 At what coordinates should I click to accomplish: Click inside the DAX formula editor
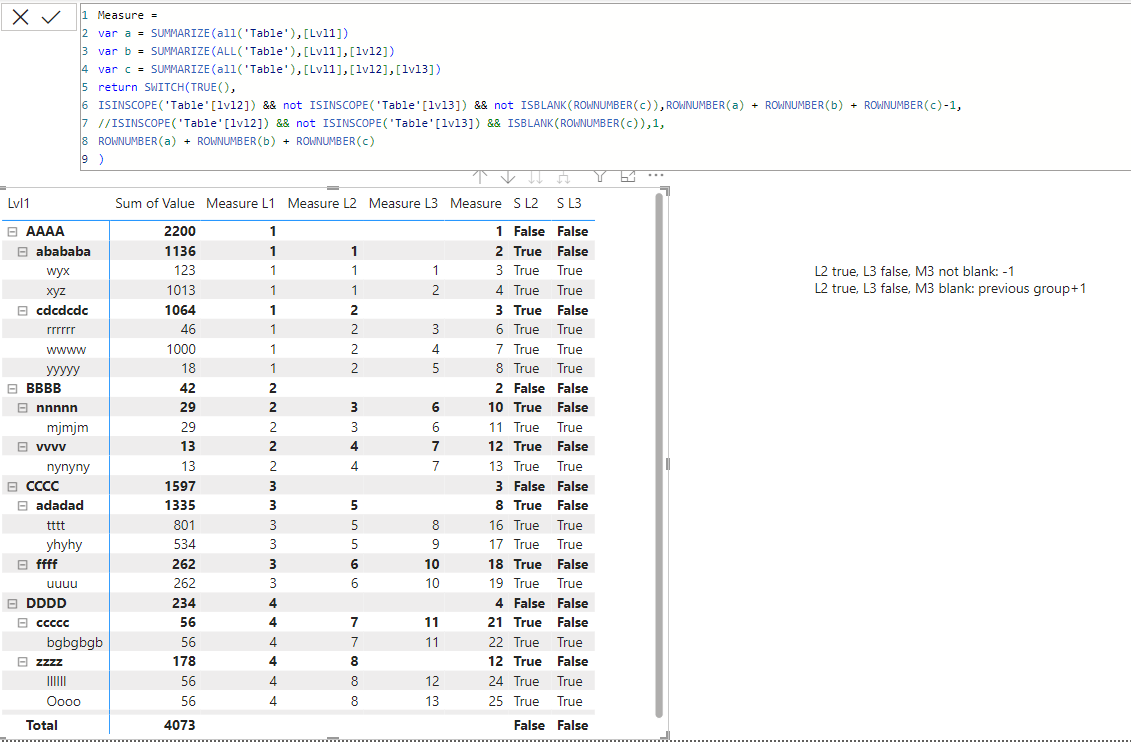coord(605,87)
